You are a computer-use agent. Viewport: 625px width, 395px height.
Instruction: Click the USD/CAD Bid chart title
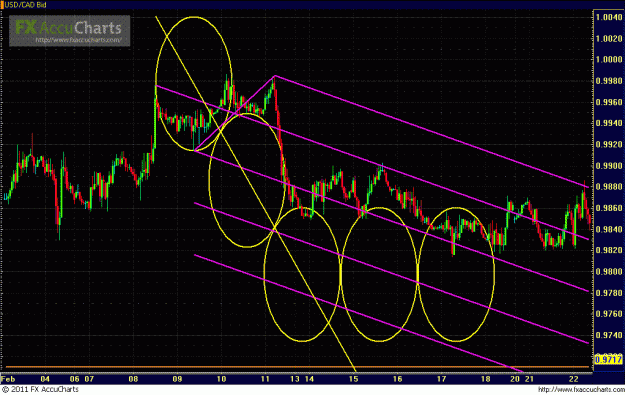[26, 5]
